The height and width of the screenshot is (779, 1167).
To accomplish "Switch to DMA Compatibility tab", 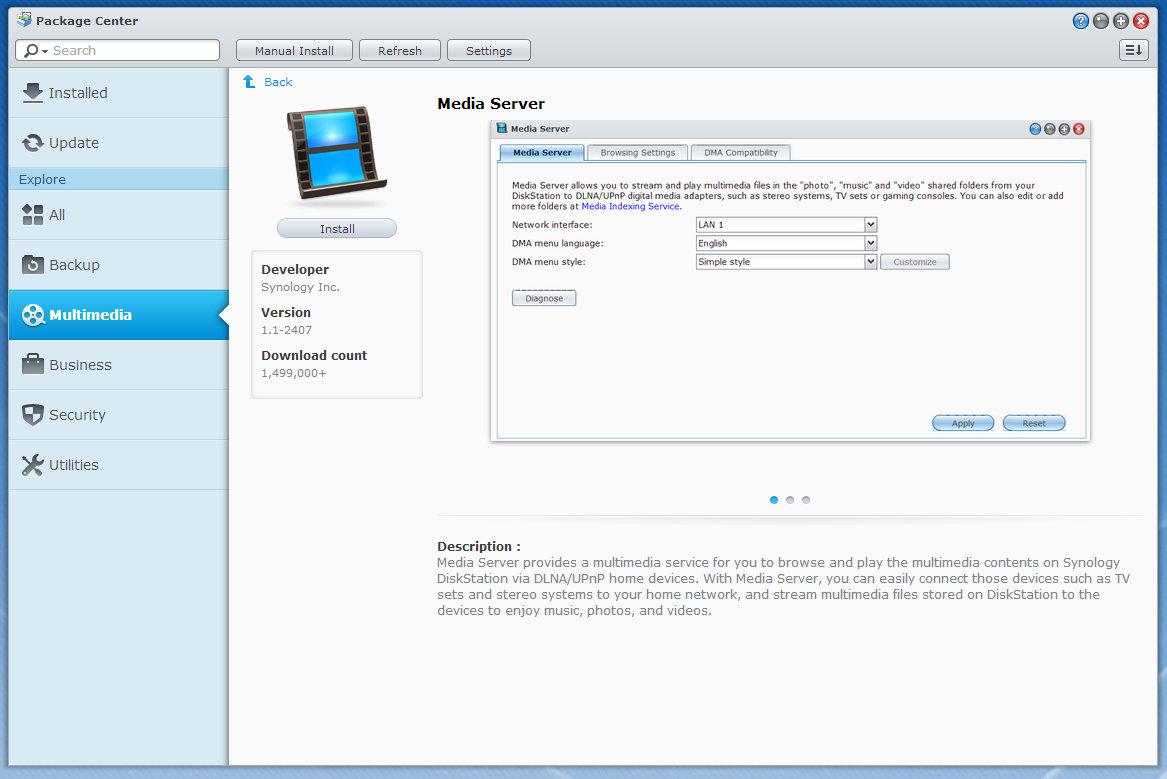I will (x=741, y=153).
